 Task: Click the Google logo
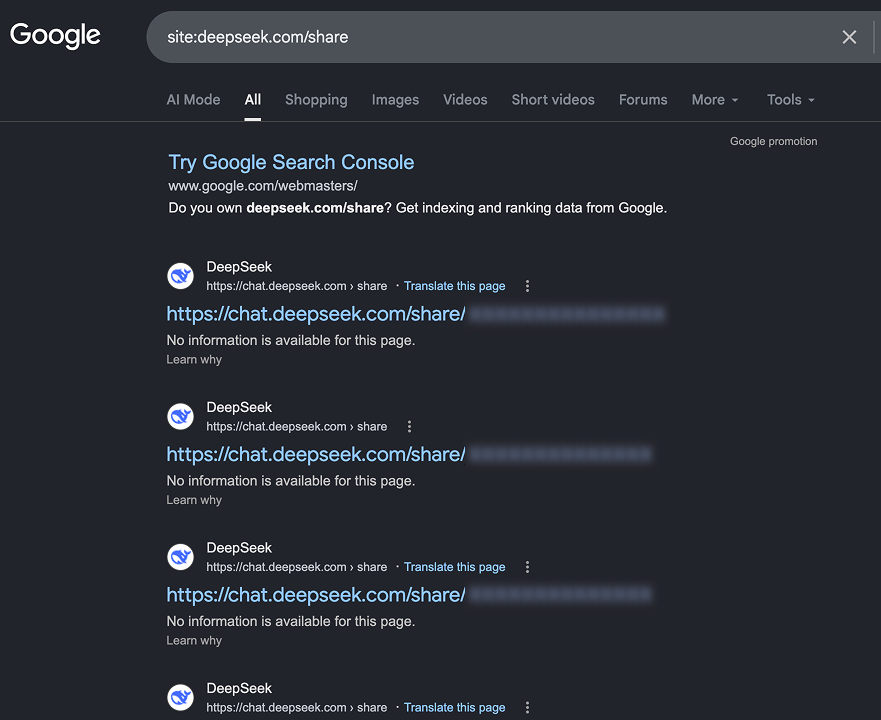(x=55, y=35)
